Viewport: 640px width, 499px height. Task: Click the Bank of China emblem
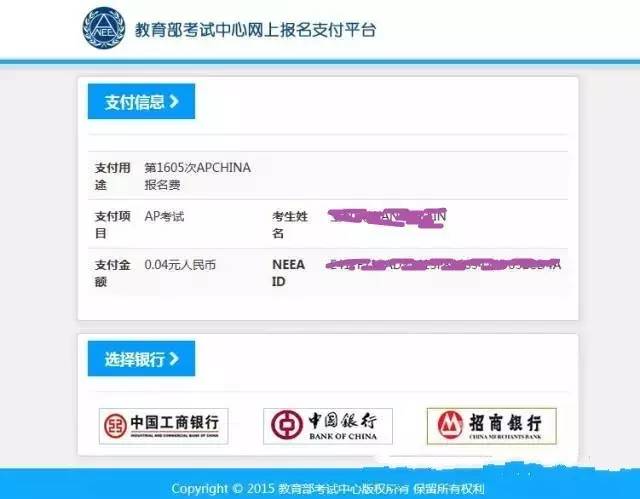(287, 425)
